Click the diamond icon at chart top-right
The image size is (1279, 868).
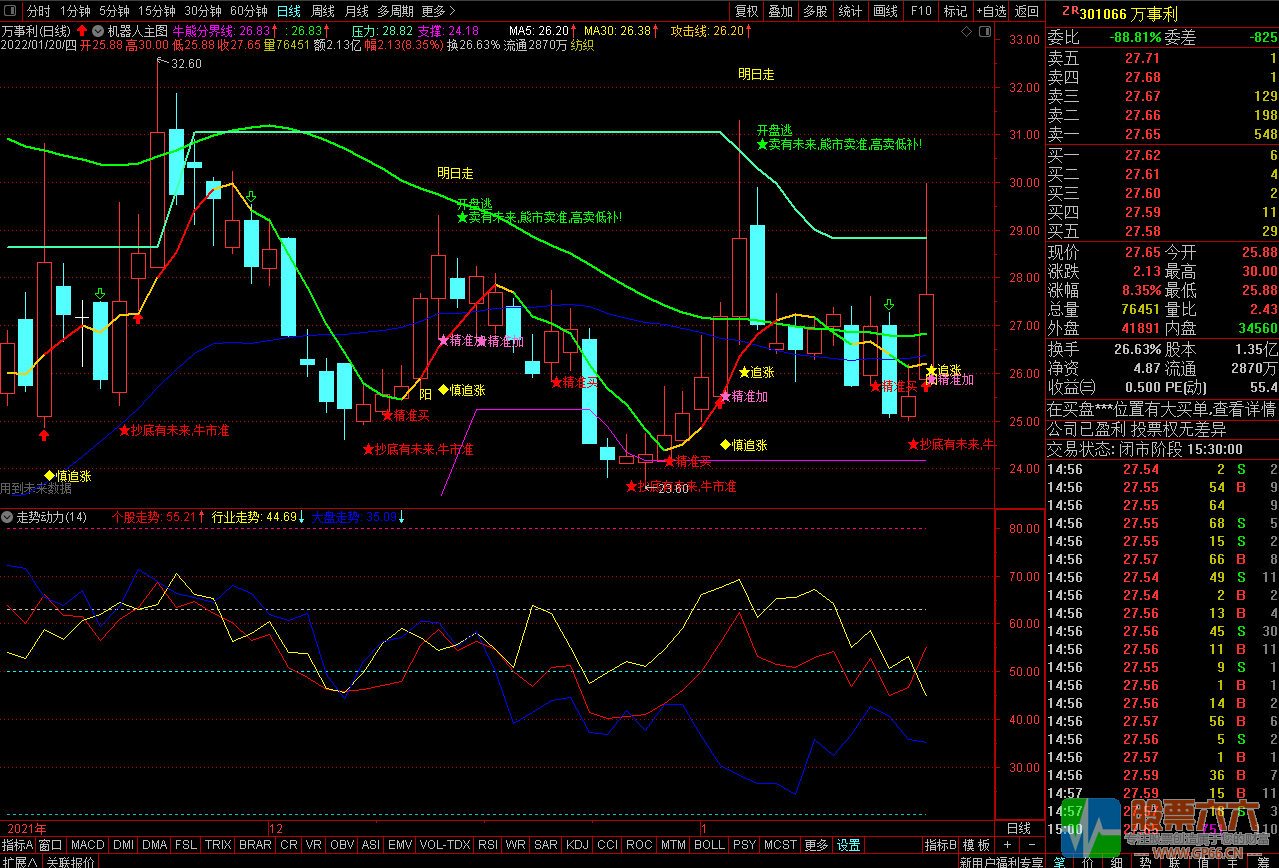click(966, 32)
